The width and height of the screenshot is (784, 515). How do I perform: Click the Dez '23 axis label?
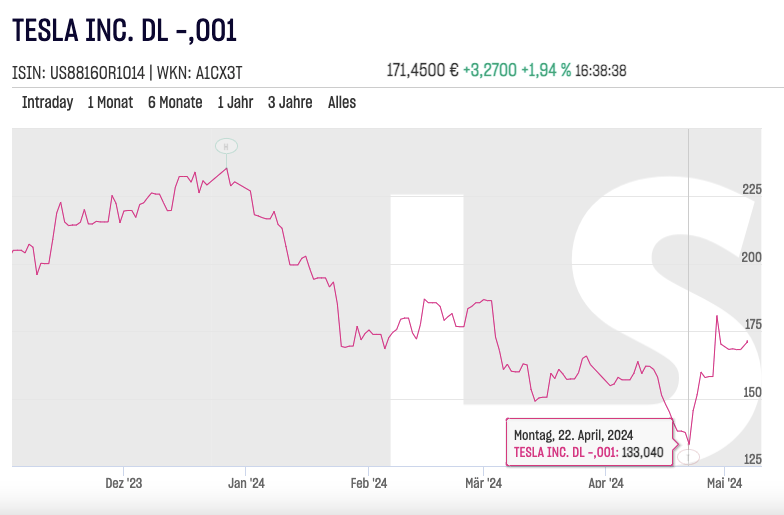click(x=123, y=483)
